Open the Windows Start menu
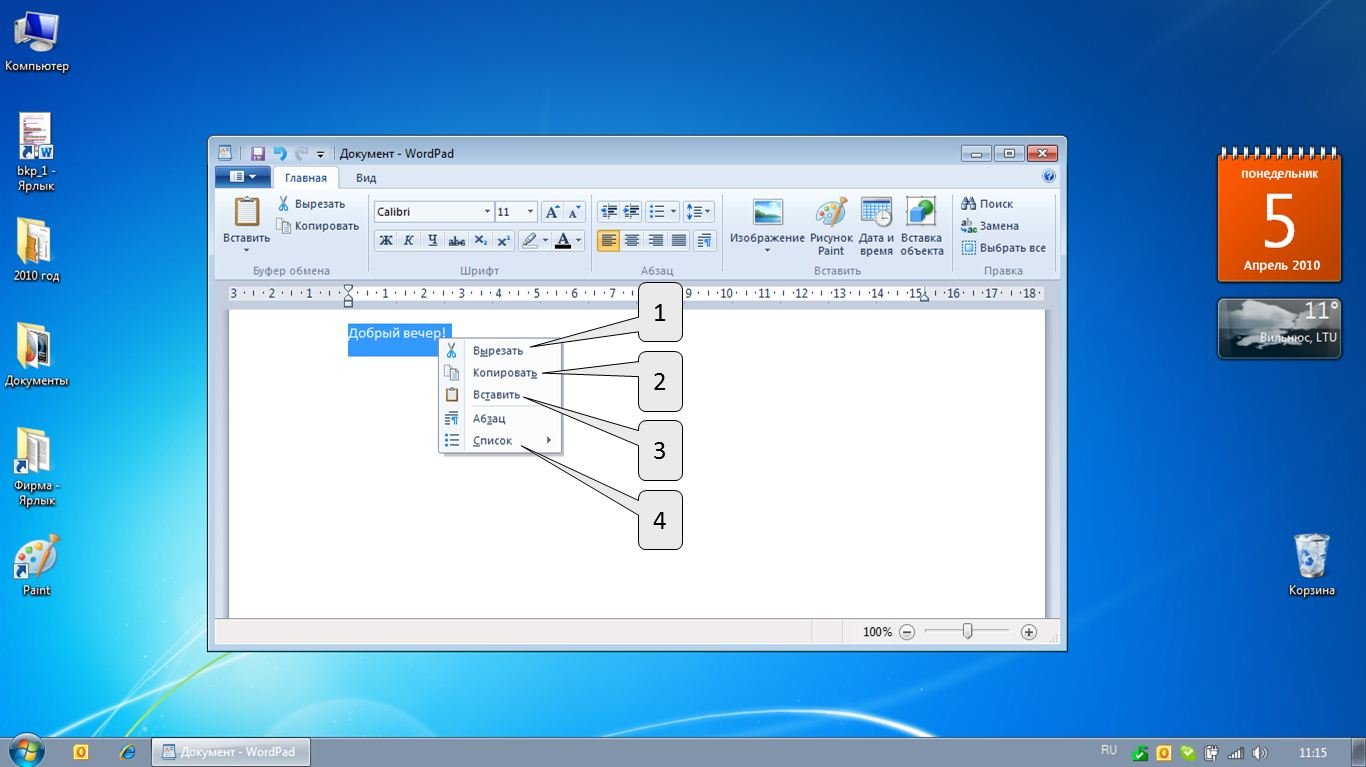This screenshot has height=767, width=1366. pyautogui.click(x=25, y=751)
